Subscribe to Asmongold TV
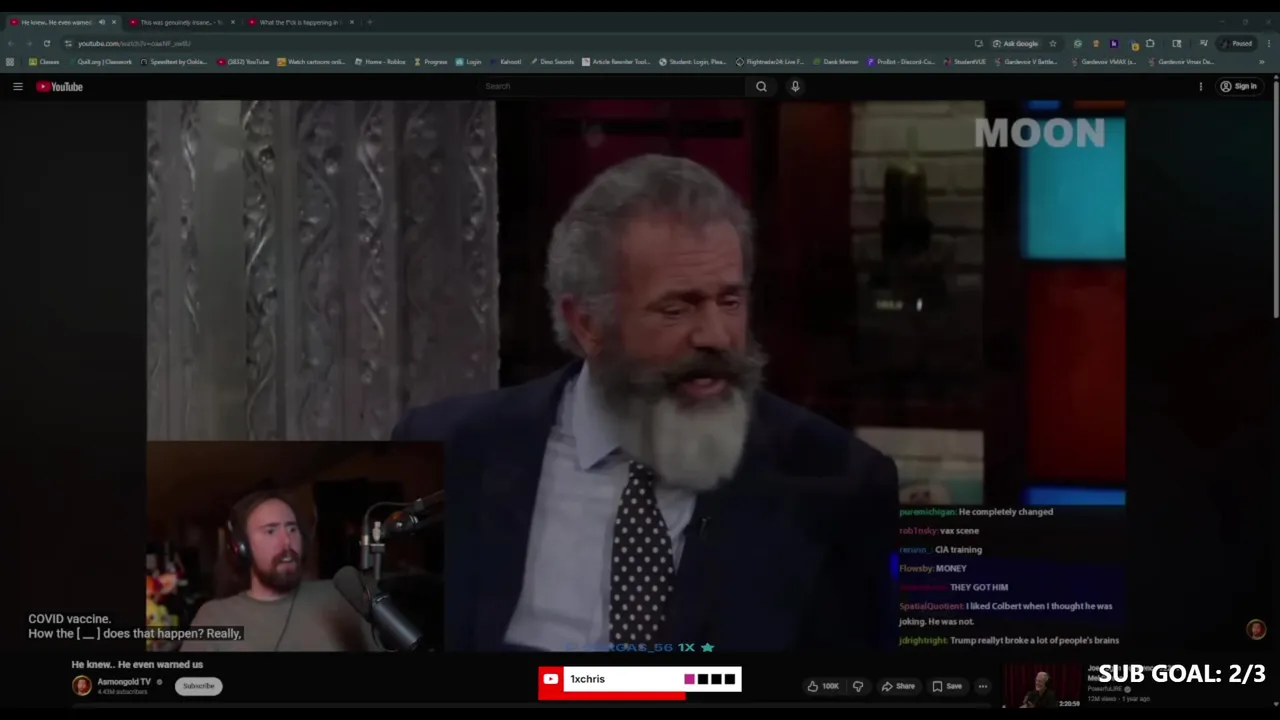The image size is (1280, 720). (x=198, y=686)
